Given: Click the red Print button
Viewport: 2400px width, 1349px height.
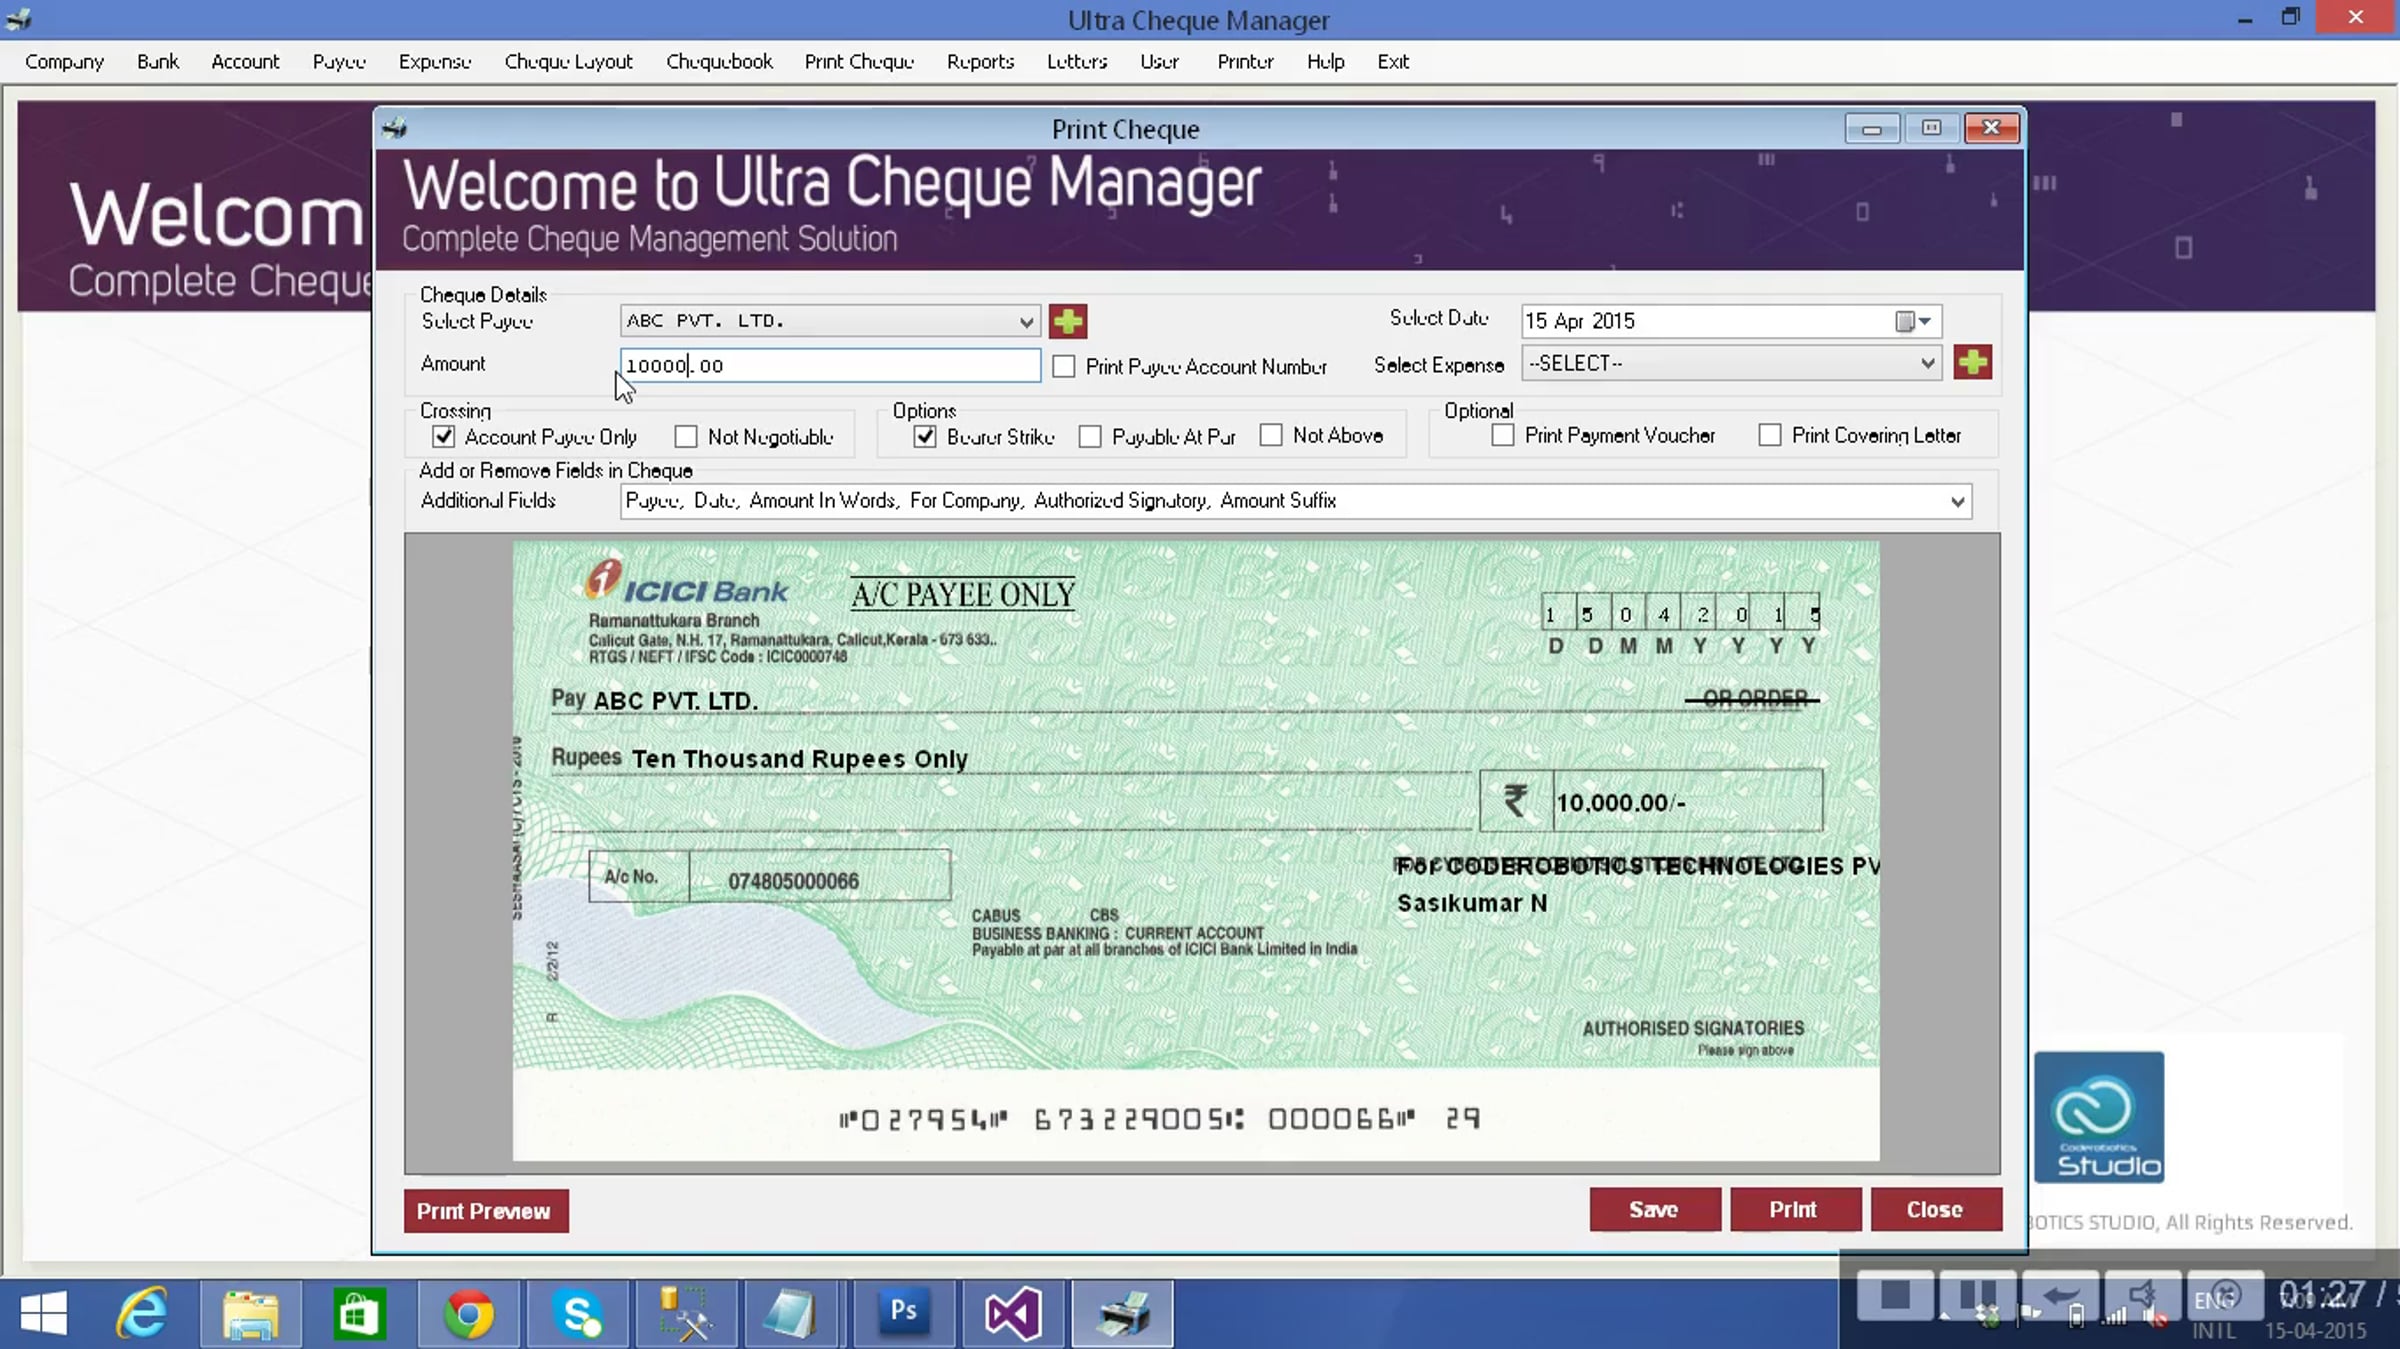Looking at the screenshot, I should click(1794, 1210).
